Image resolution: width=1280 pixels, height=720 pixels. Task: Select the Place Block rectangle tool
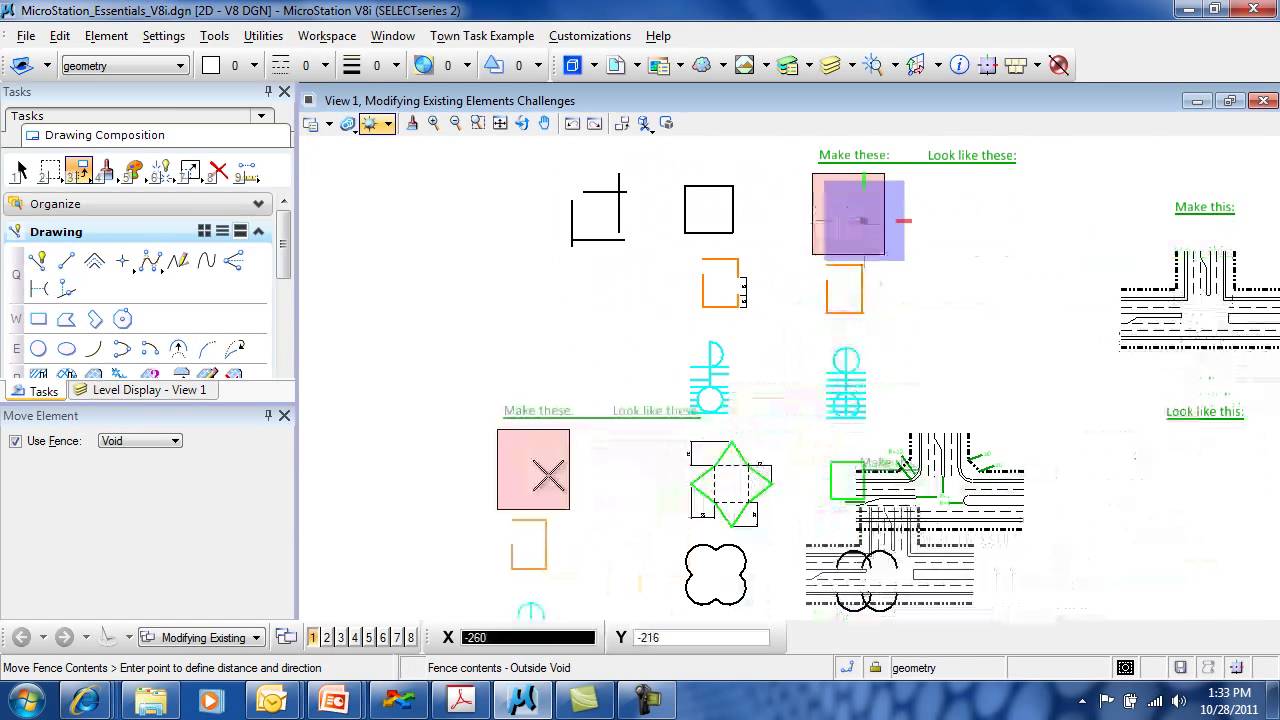(38, 319)
